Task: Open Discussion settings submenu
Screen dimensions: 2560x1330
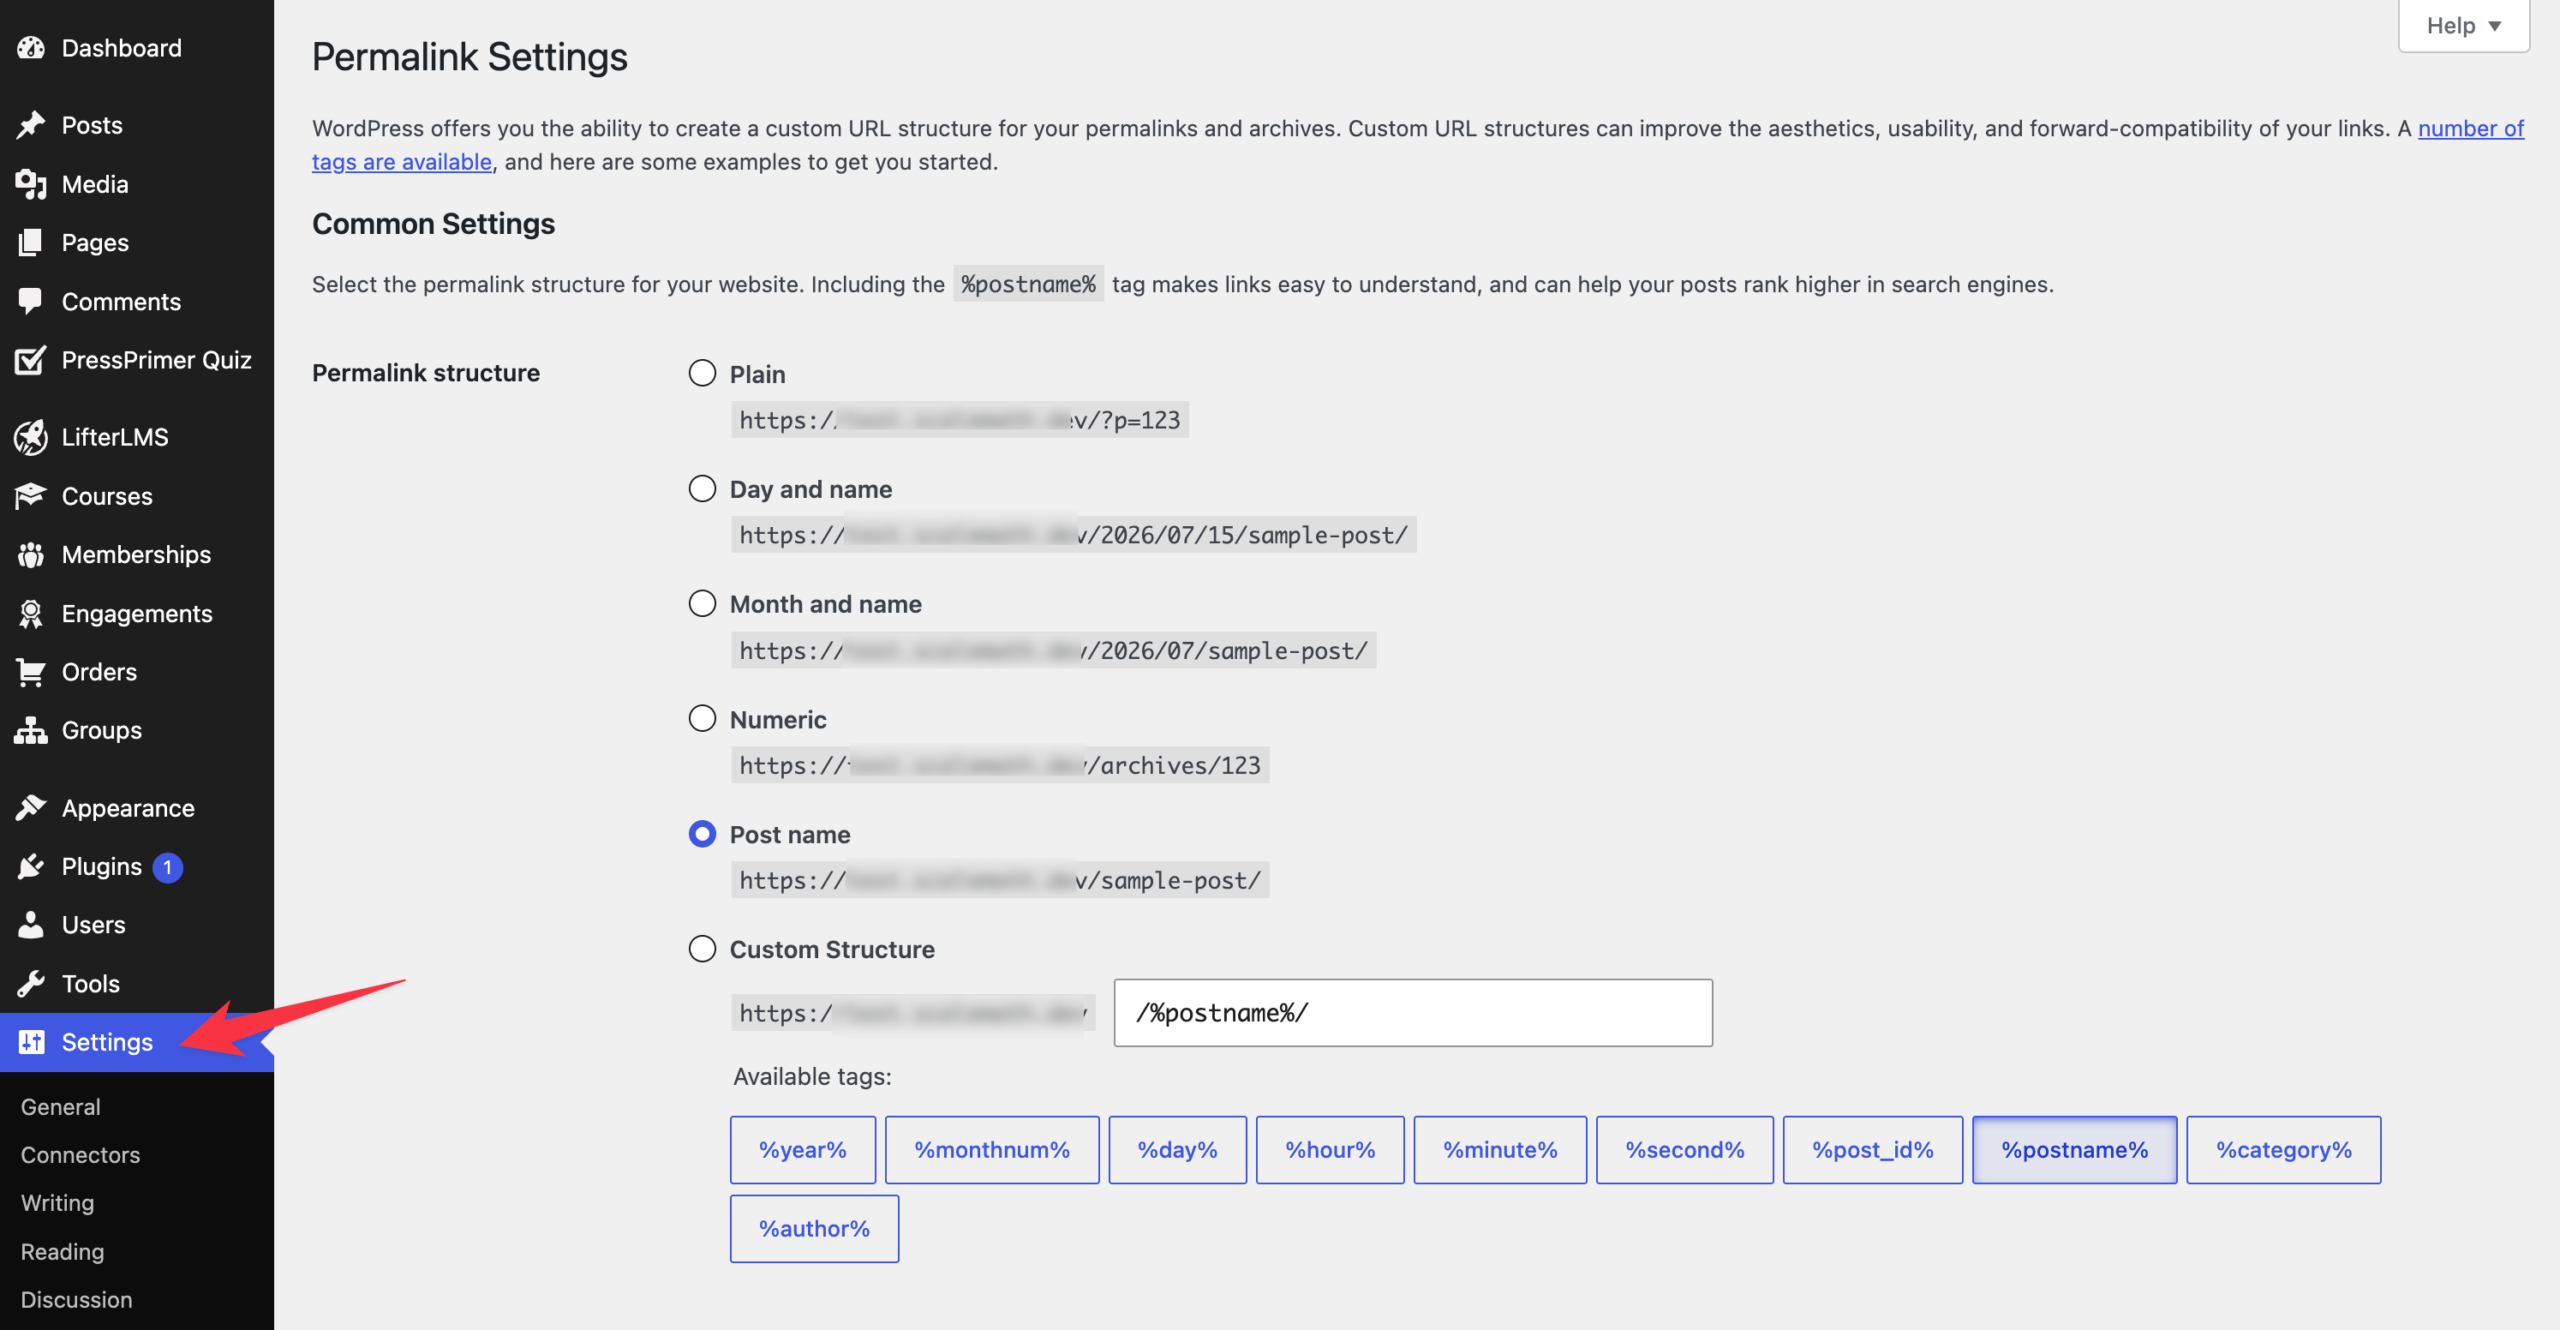Action: [76, 1300]
